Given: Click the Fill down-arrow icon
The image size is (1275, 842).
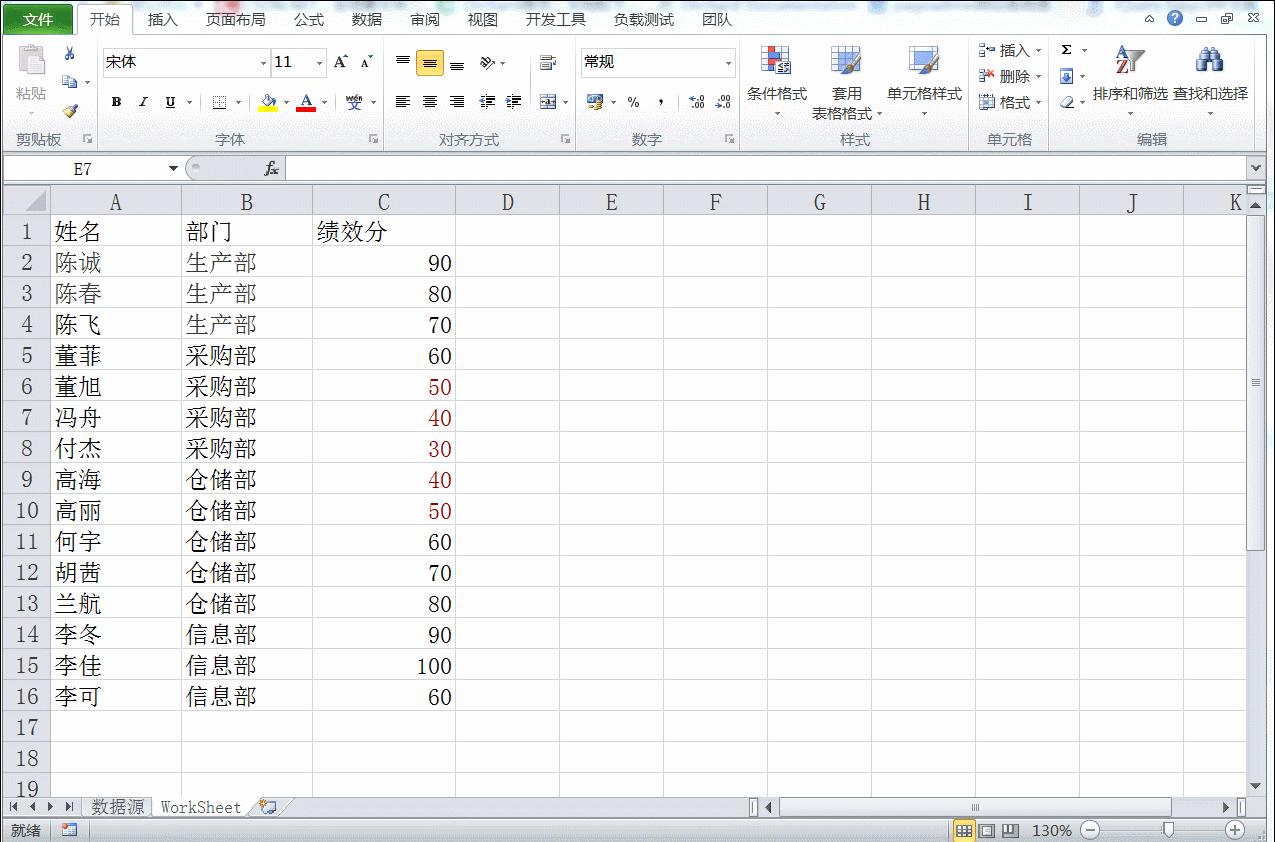Looking at the screenshot, I should point(1066,76).
